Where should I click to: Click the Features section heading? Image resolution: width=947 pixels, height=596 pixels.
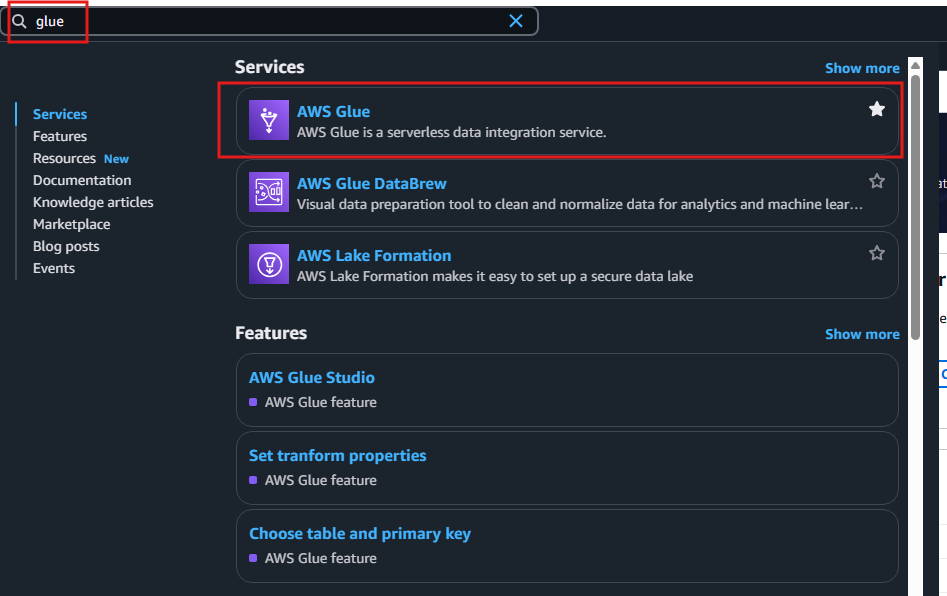[x=271, y=333]
